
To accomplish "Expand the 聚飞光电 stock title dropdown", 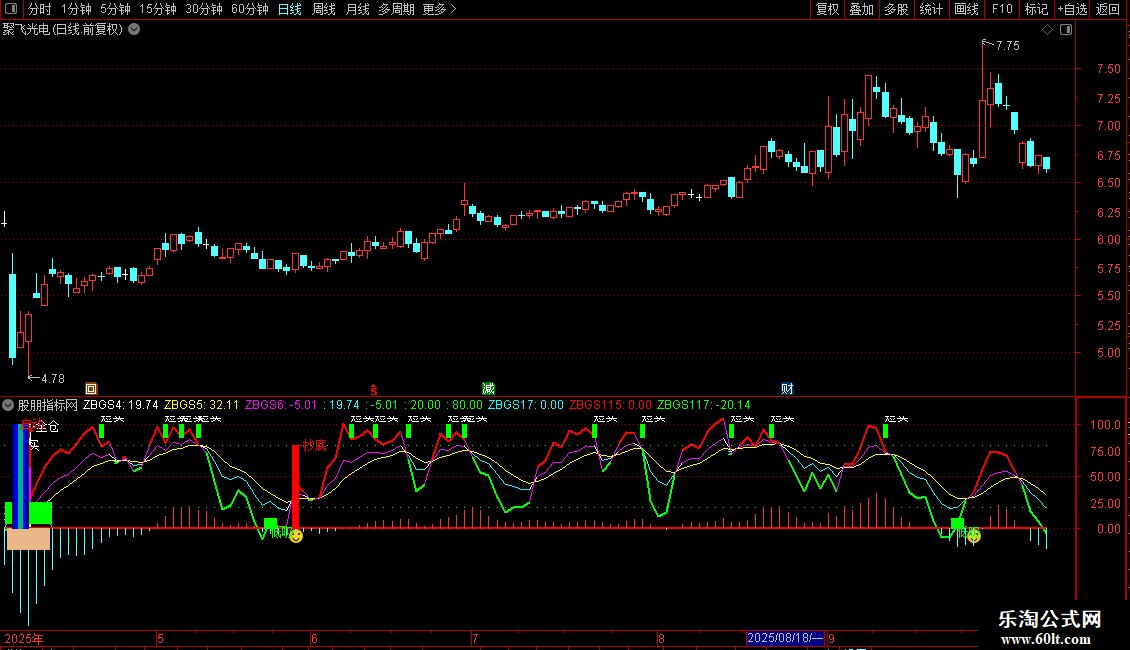I will (135, 29).
